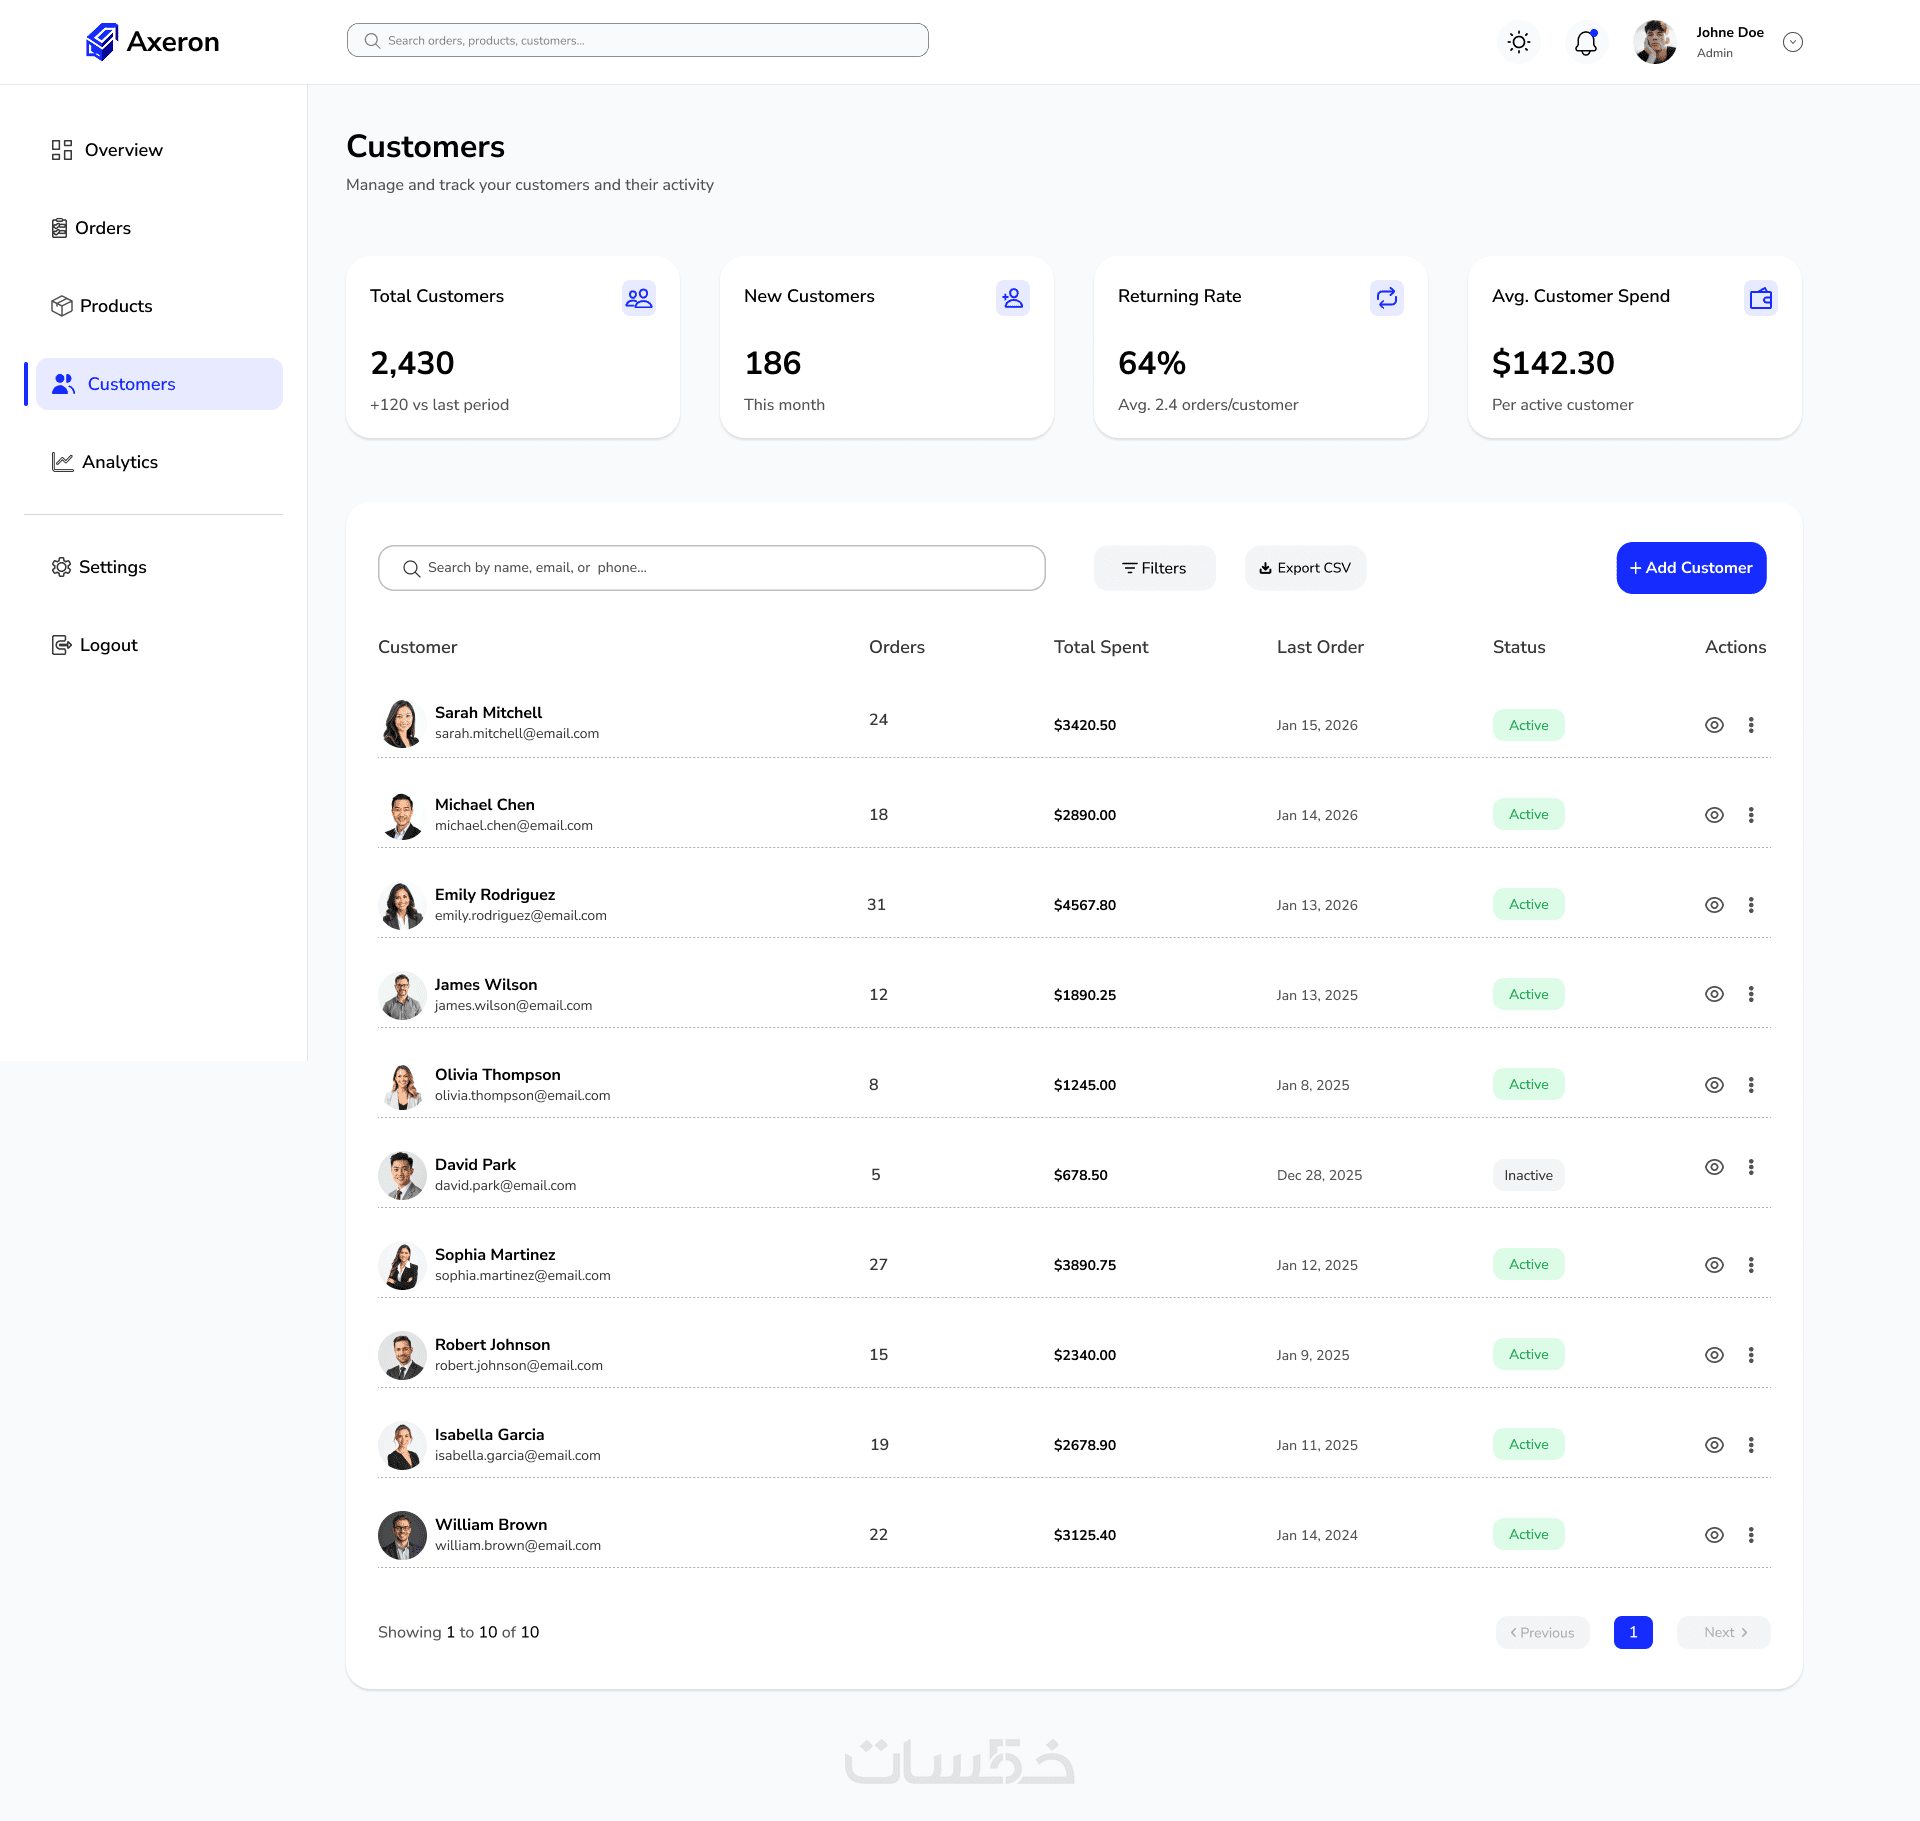Open the Filters options
This screenshot has width=1920, height=1821.
pyautogui.click(x=1154, y=568)
